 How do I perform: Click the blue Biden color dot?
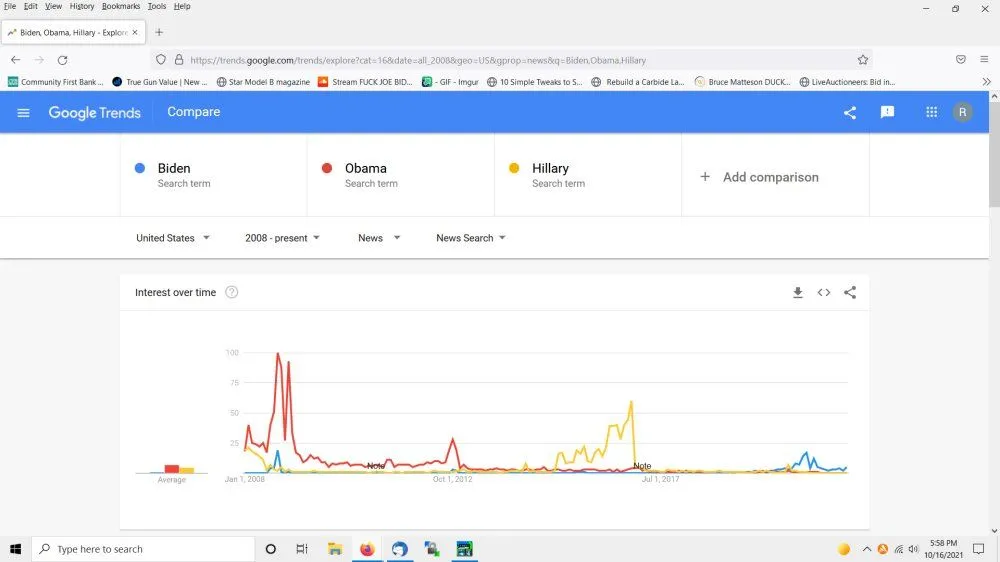[140, 169]
